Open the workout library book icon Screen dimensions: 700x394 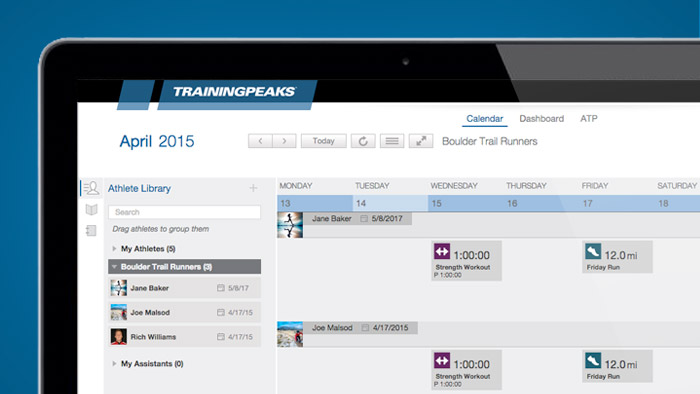[92, 209]
